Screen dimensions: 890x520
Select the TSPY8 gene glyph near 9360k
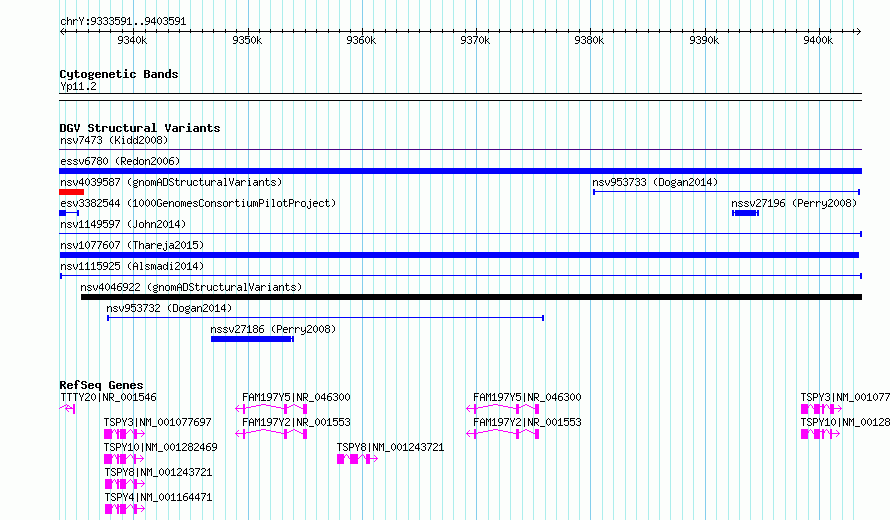[358, 459]
